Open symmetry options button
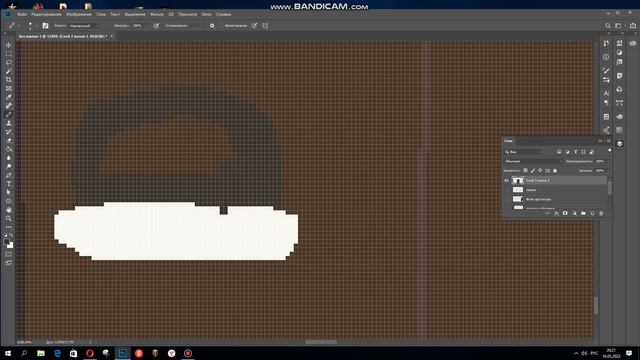This screenshot has height=360, width=640. [x=265, y=26]
